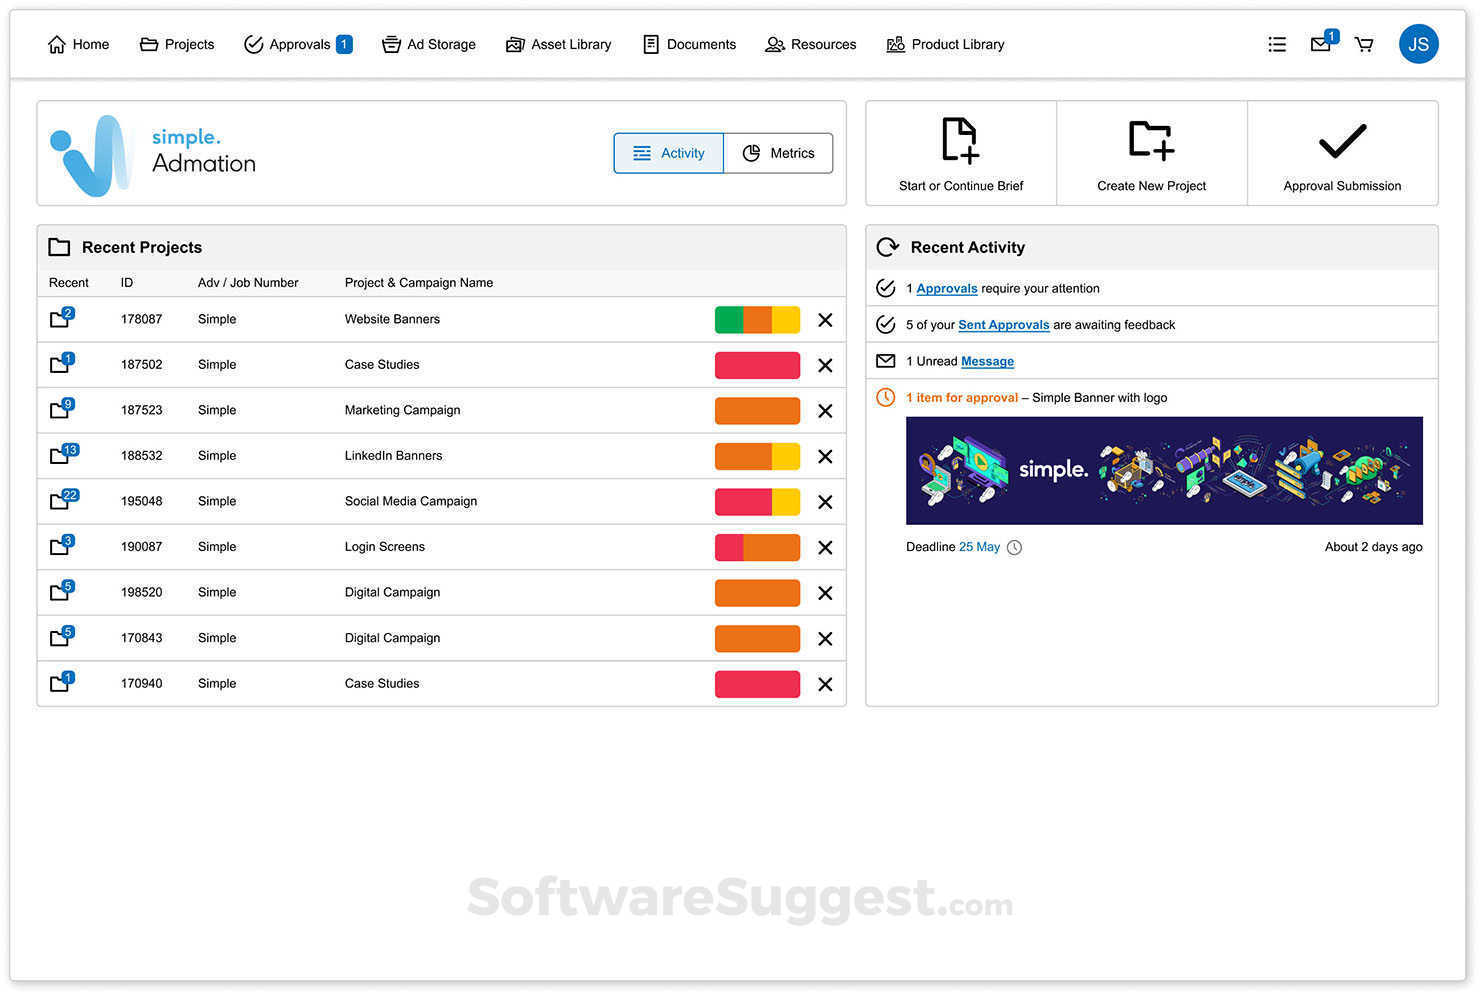1480x995 pixels.
Task: Click the Approval Submission checkmark icon
Action: [x=1342, y=141]
